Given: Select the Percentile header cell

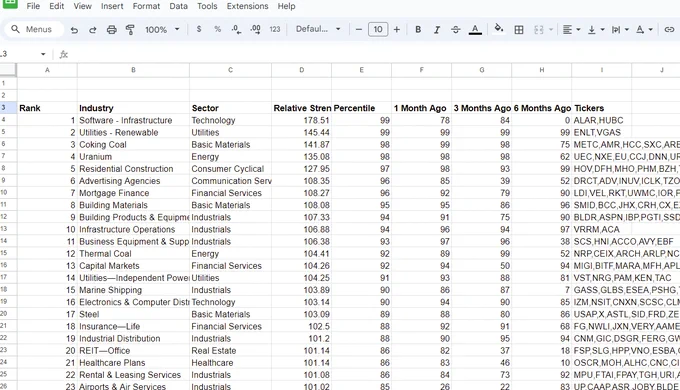Looking at the screenshot, I should pos(361,108).
